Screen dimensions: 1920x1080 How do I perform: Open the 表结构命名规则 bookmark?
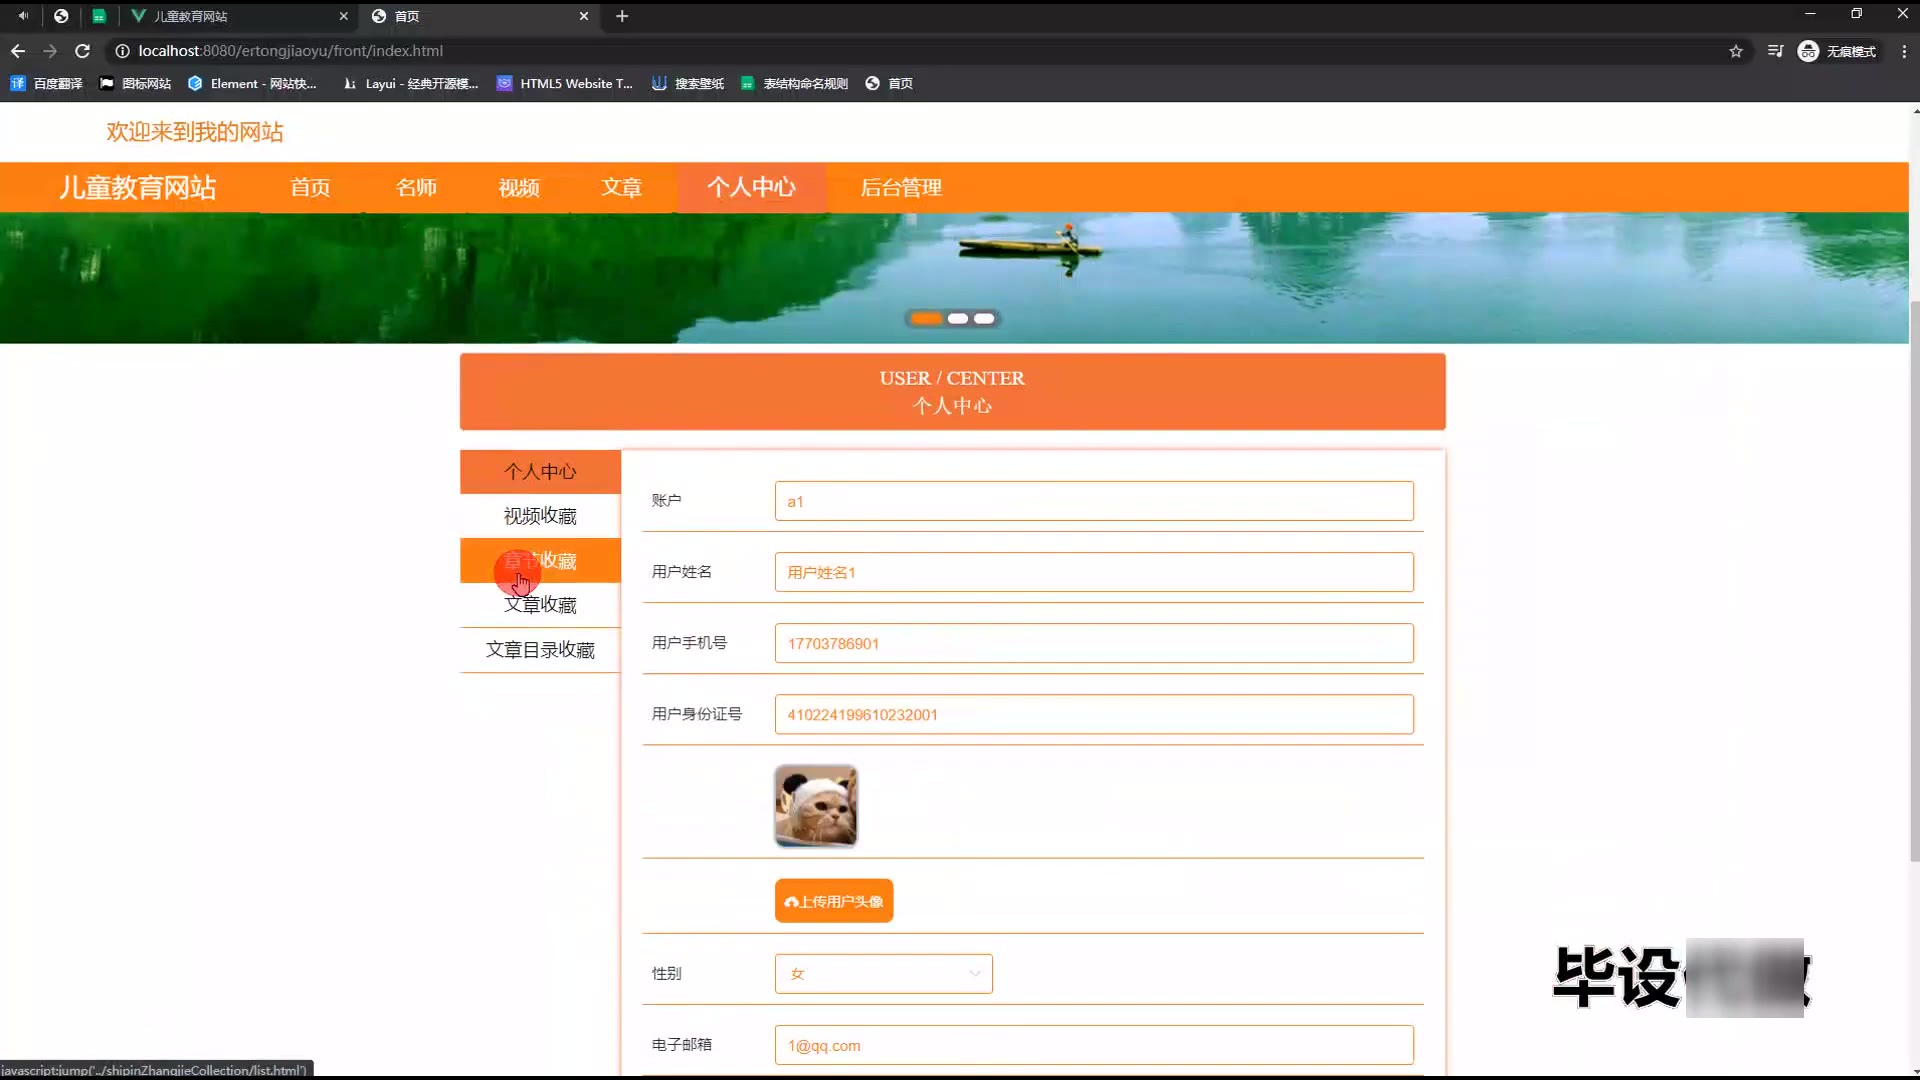795,84
